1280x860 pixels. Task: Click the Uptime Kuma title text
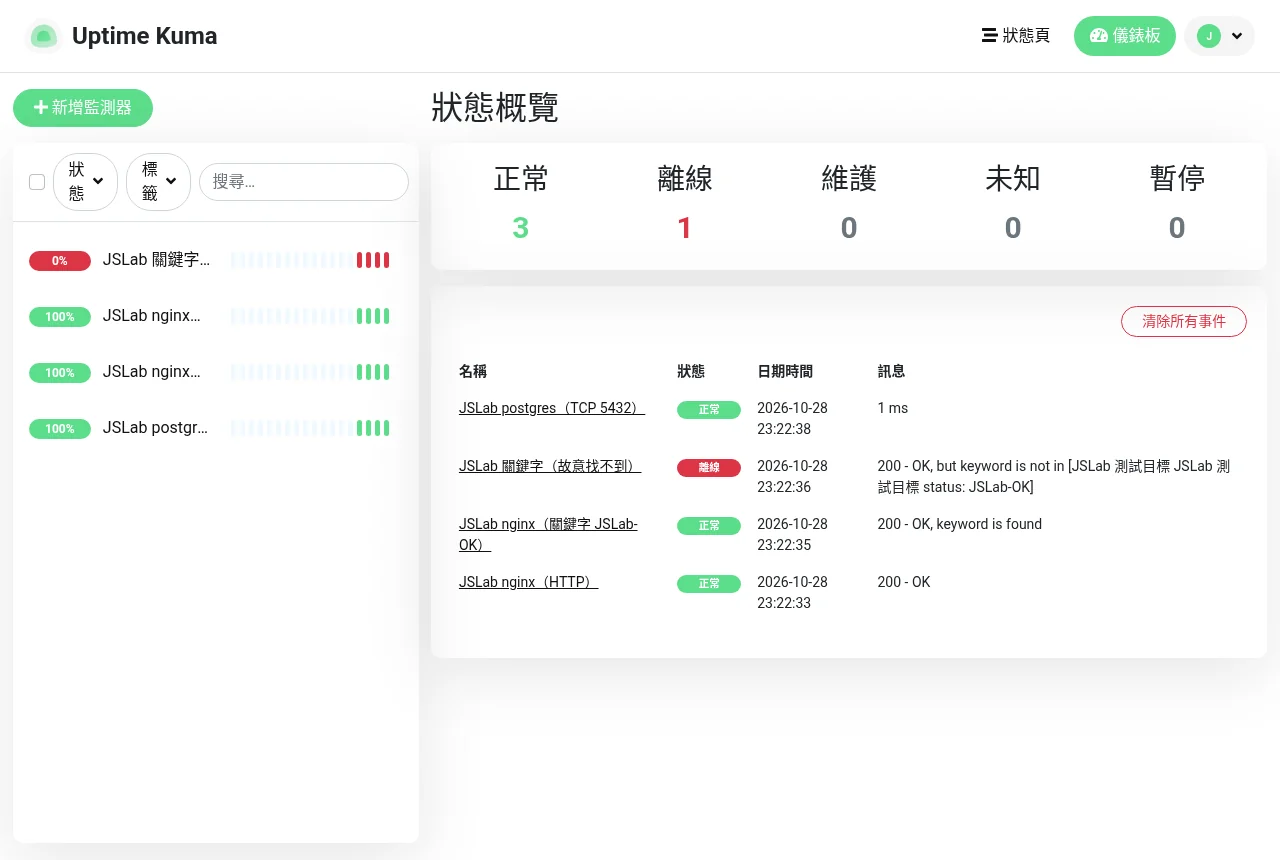[145, 36]
